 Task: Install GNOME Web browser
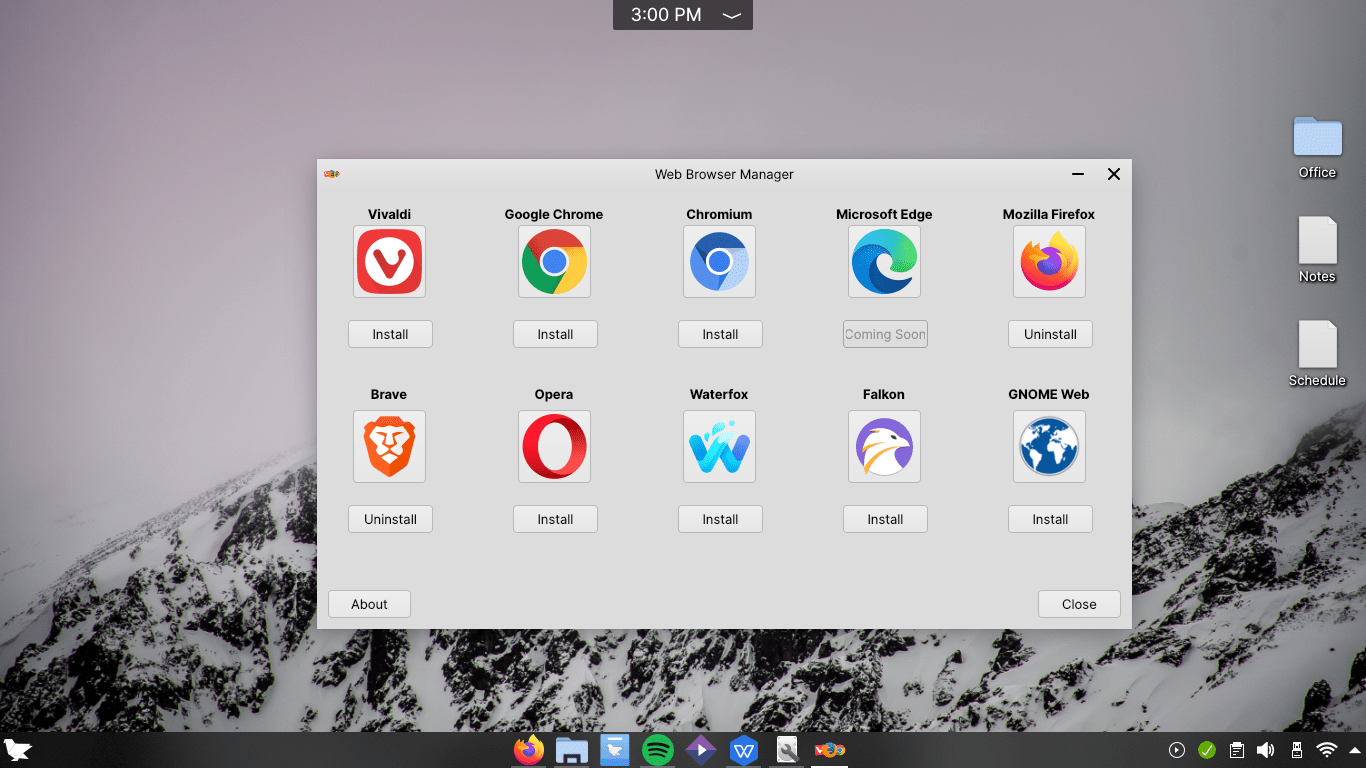(x=1050, y=519)
